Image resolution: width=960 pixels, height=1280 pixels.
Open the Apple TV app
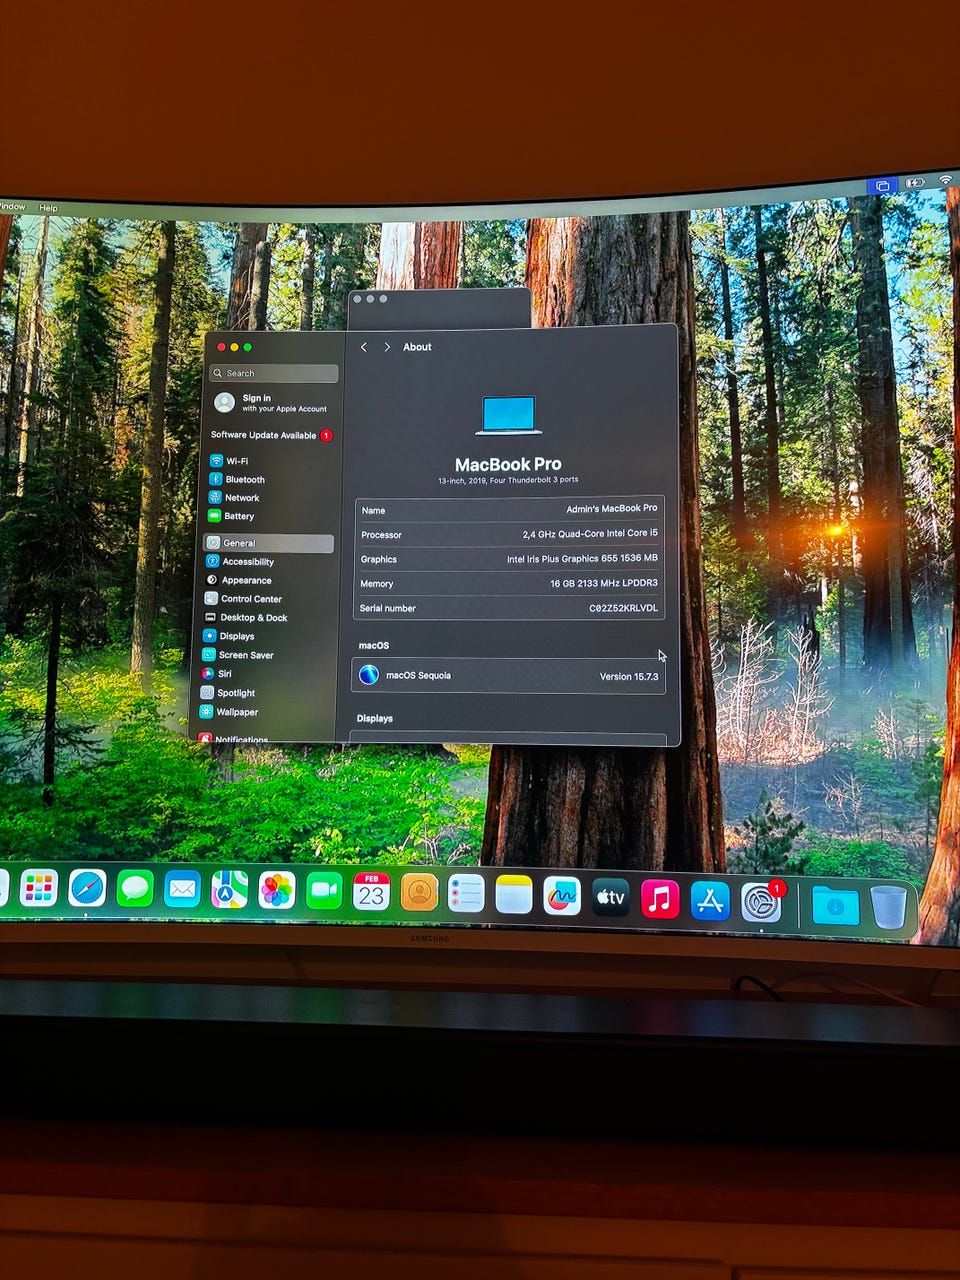pyautogui.click(x=610, y=898)
